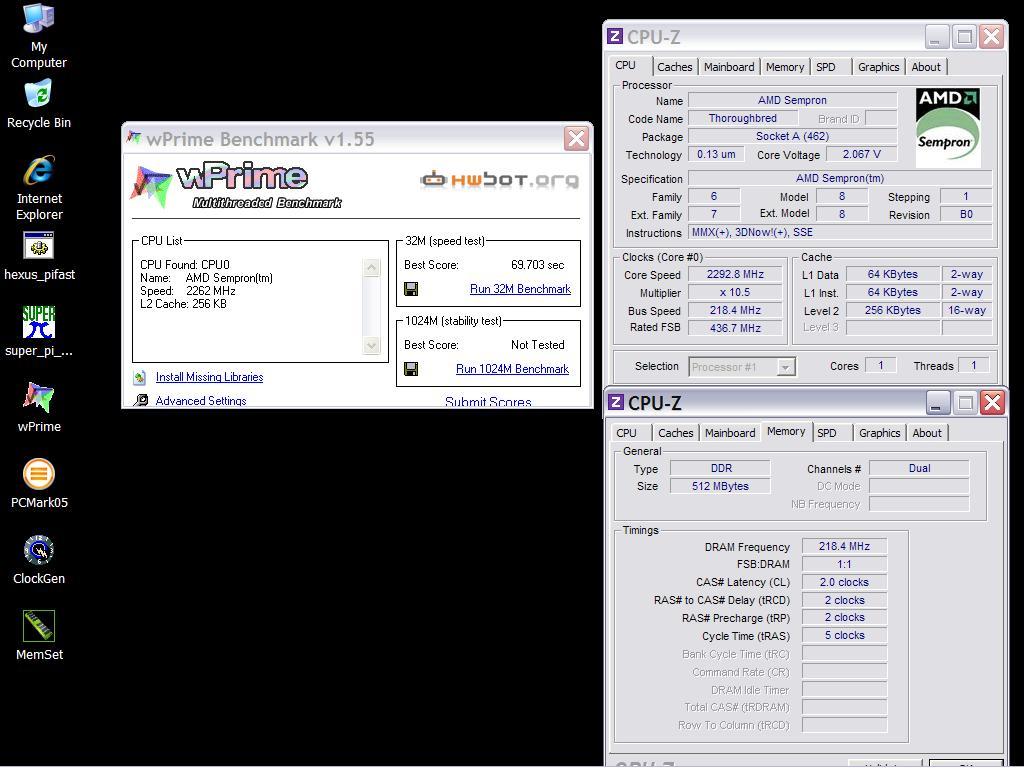Click the Level 2 cache 256 KBytes field
The width and height of the screenshot is (1024, 768).
[893, 310]
